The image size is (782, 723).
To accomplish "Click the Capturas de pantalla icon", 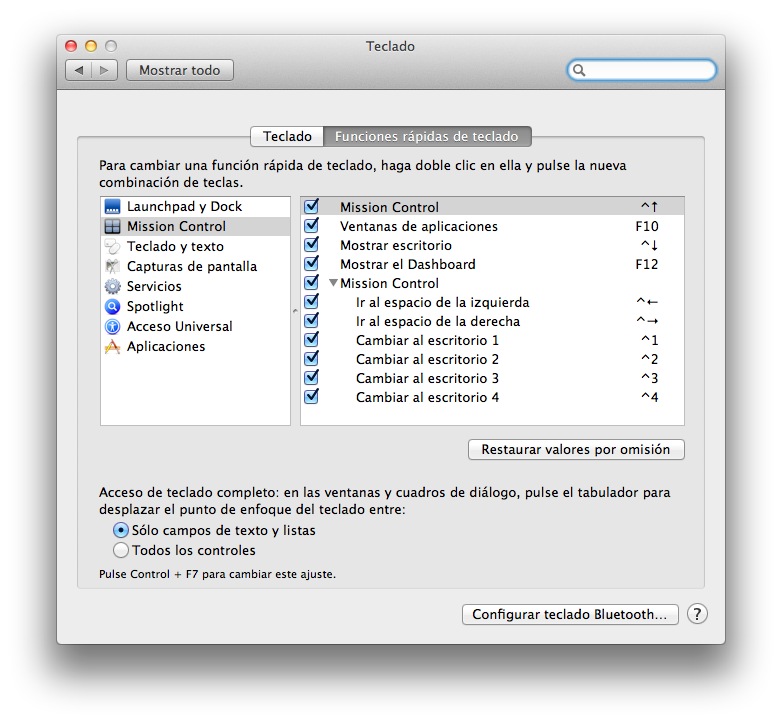I will click(112, 267).
